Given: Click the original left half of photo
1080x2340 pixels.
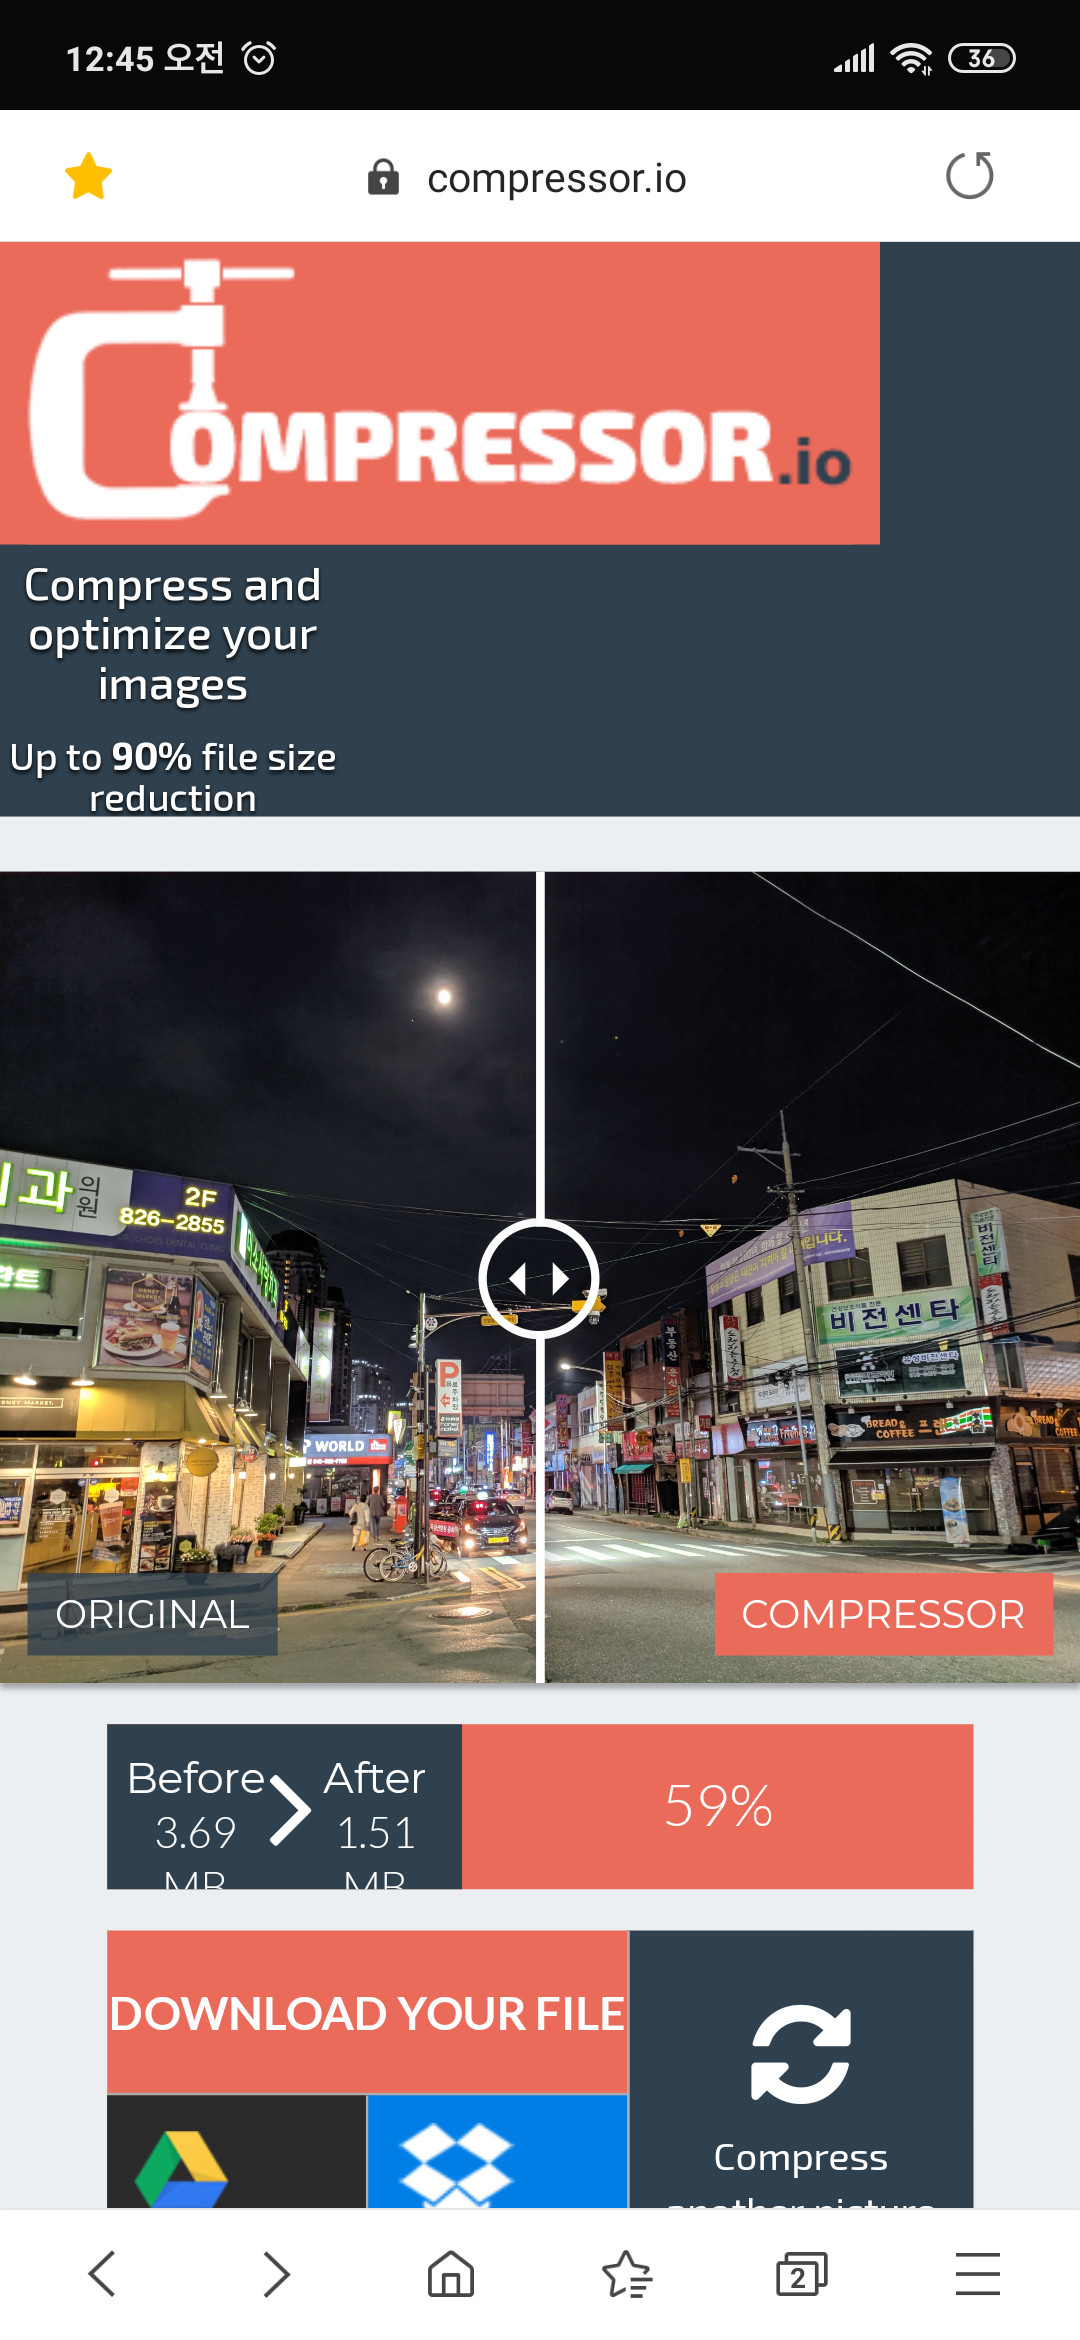Looking at the screenshot, I should point(268,1277).
